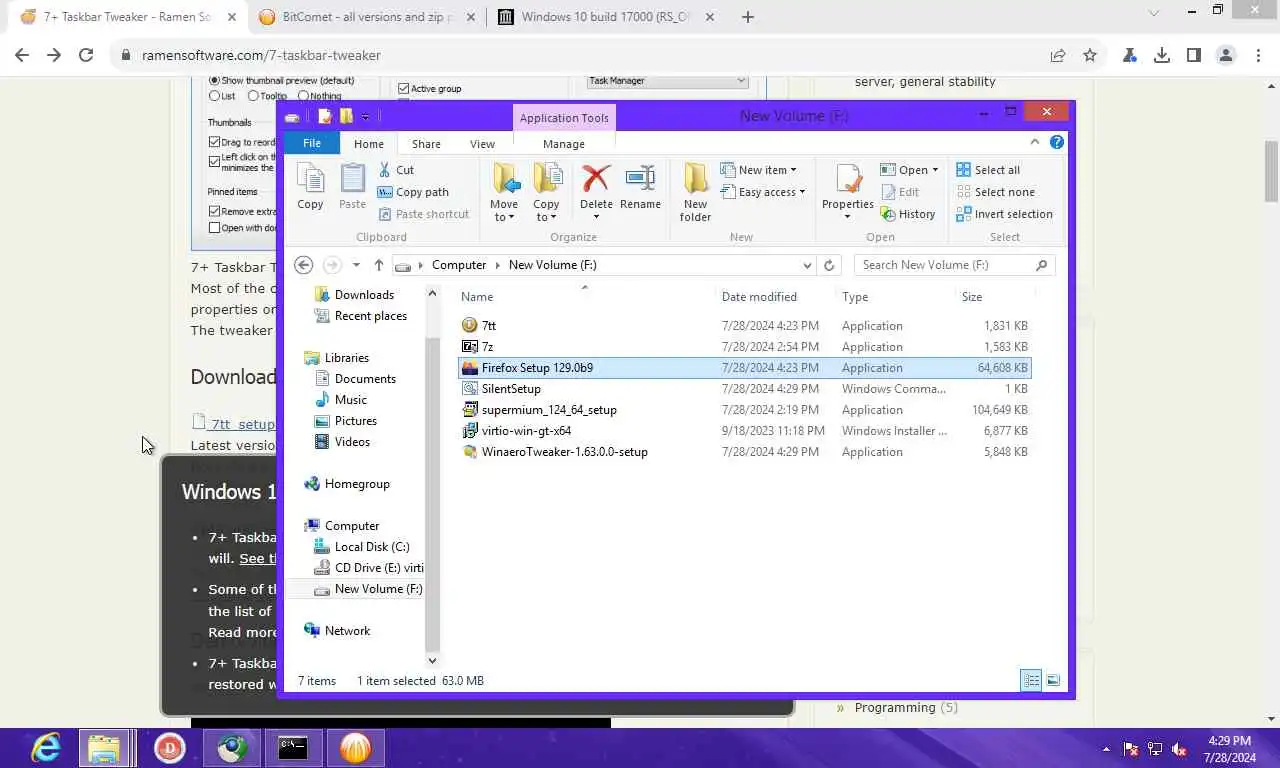This screenshot has width=1280, height=768.
Task: Select the WinaeroTweaker-1.63.0.0-setup file
Action: coord(744,451)
